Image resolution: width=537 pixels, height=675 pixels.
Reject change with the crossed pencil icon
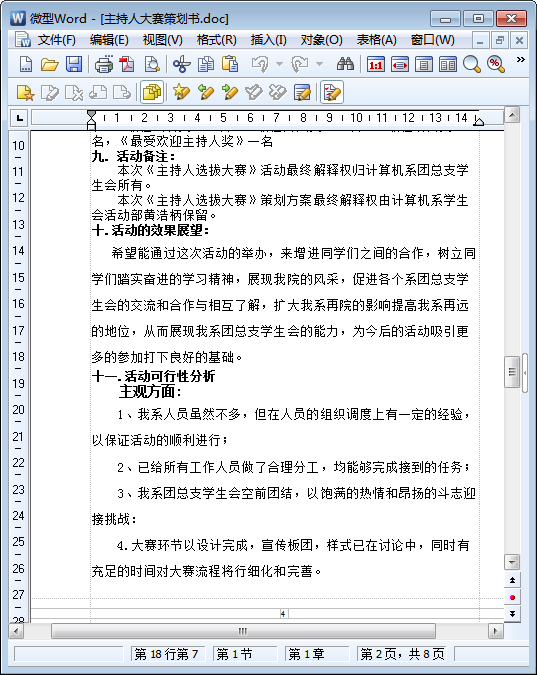coord(278,92)
